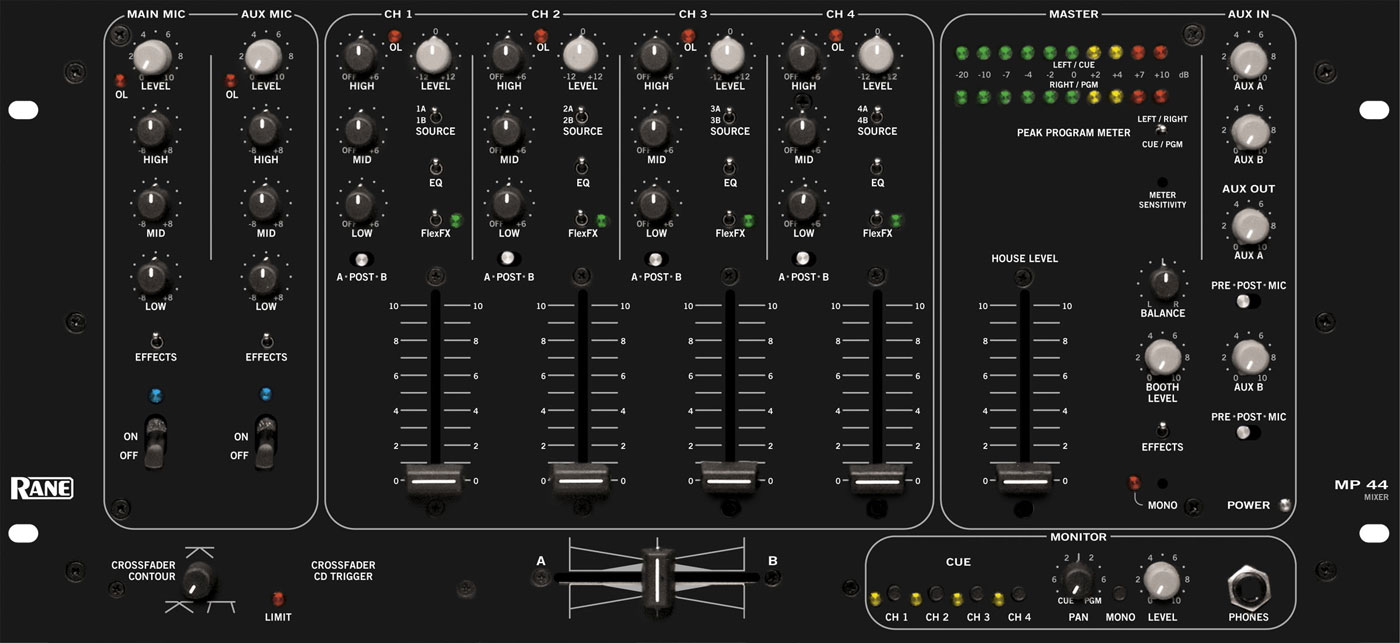Adjust the Main Mic HIGH knob
The width and height of the screenshot is (1400, 643).
point(154,129)
